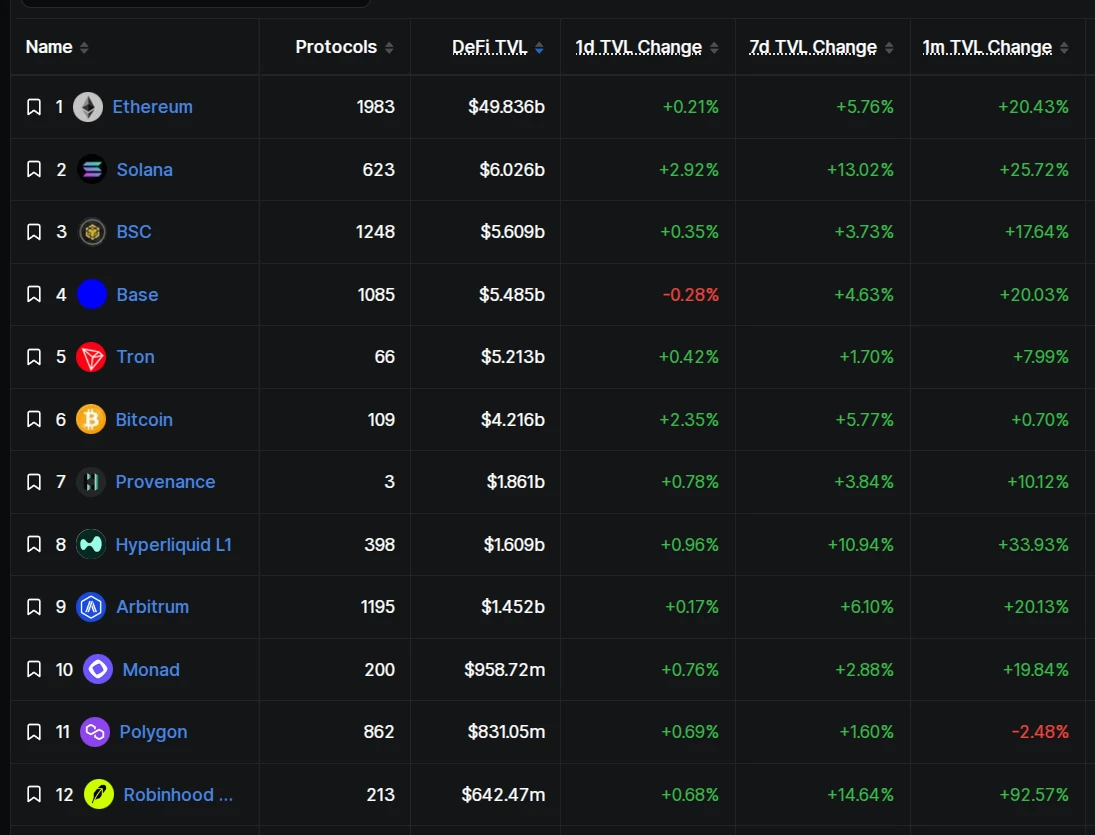Click the Bitcoin orange logo
Screen dimensions: 1095x835
(x=91, y=420)
